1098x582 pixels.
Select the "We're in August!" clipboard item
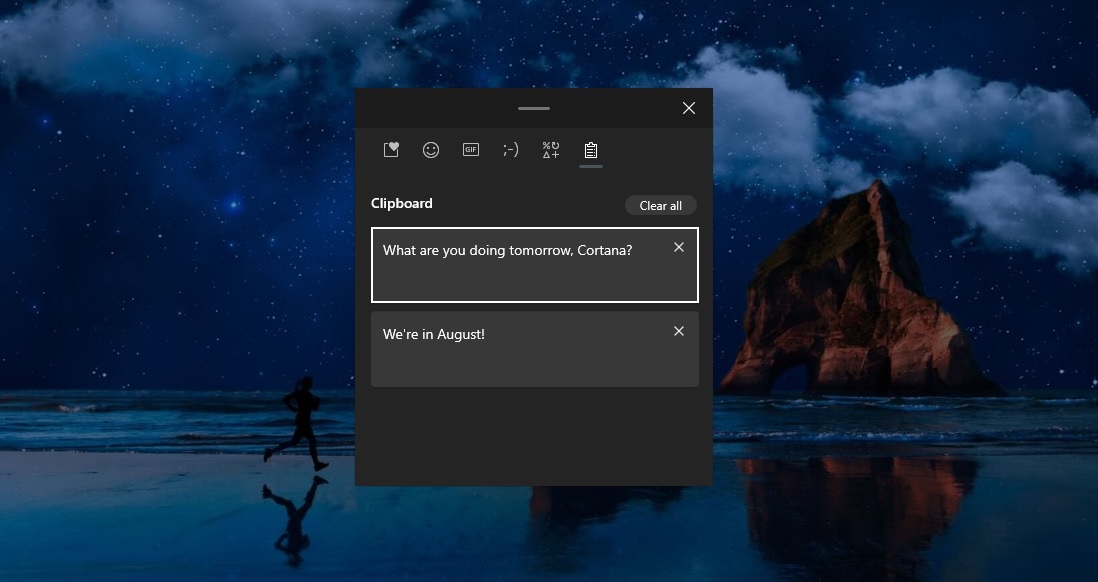520,348
